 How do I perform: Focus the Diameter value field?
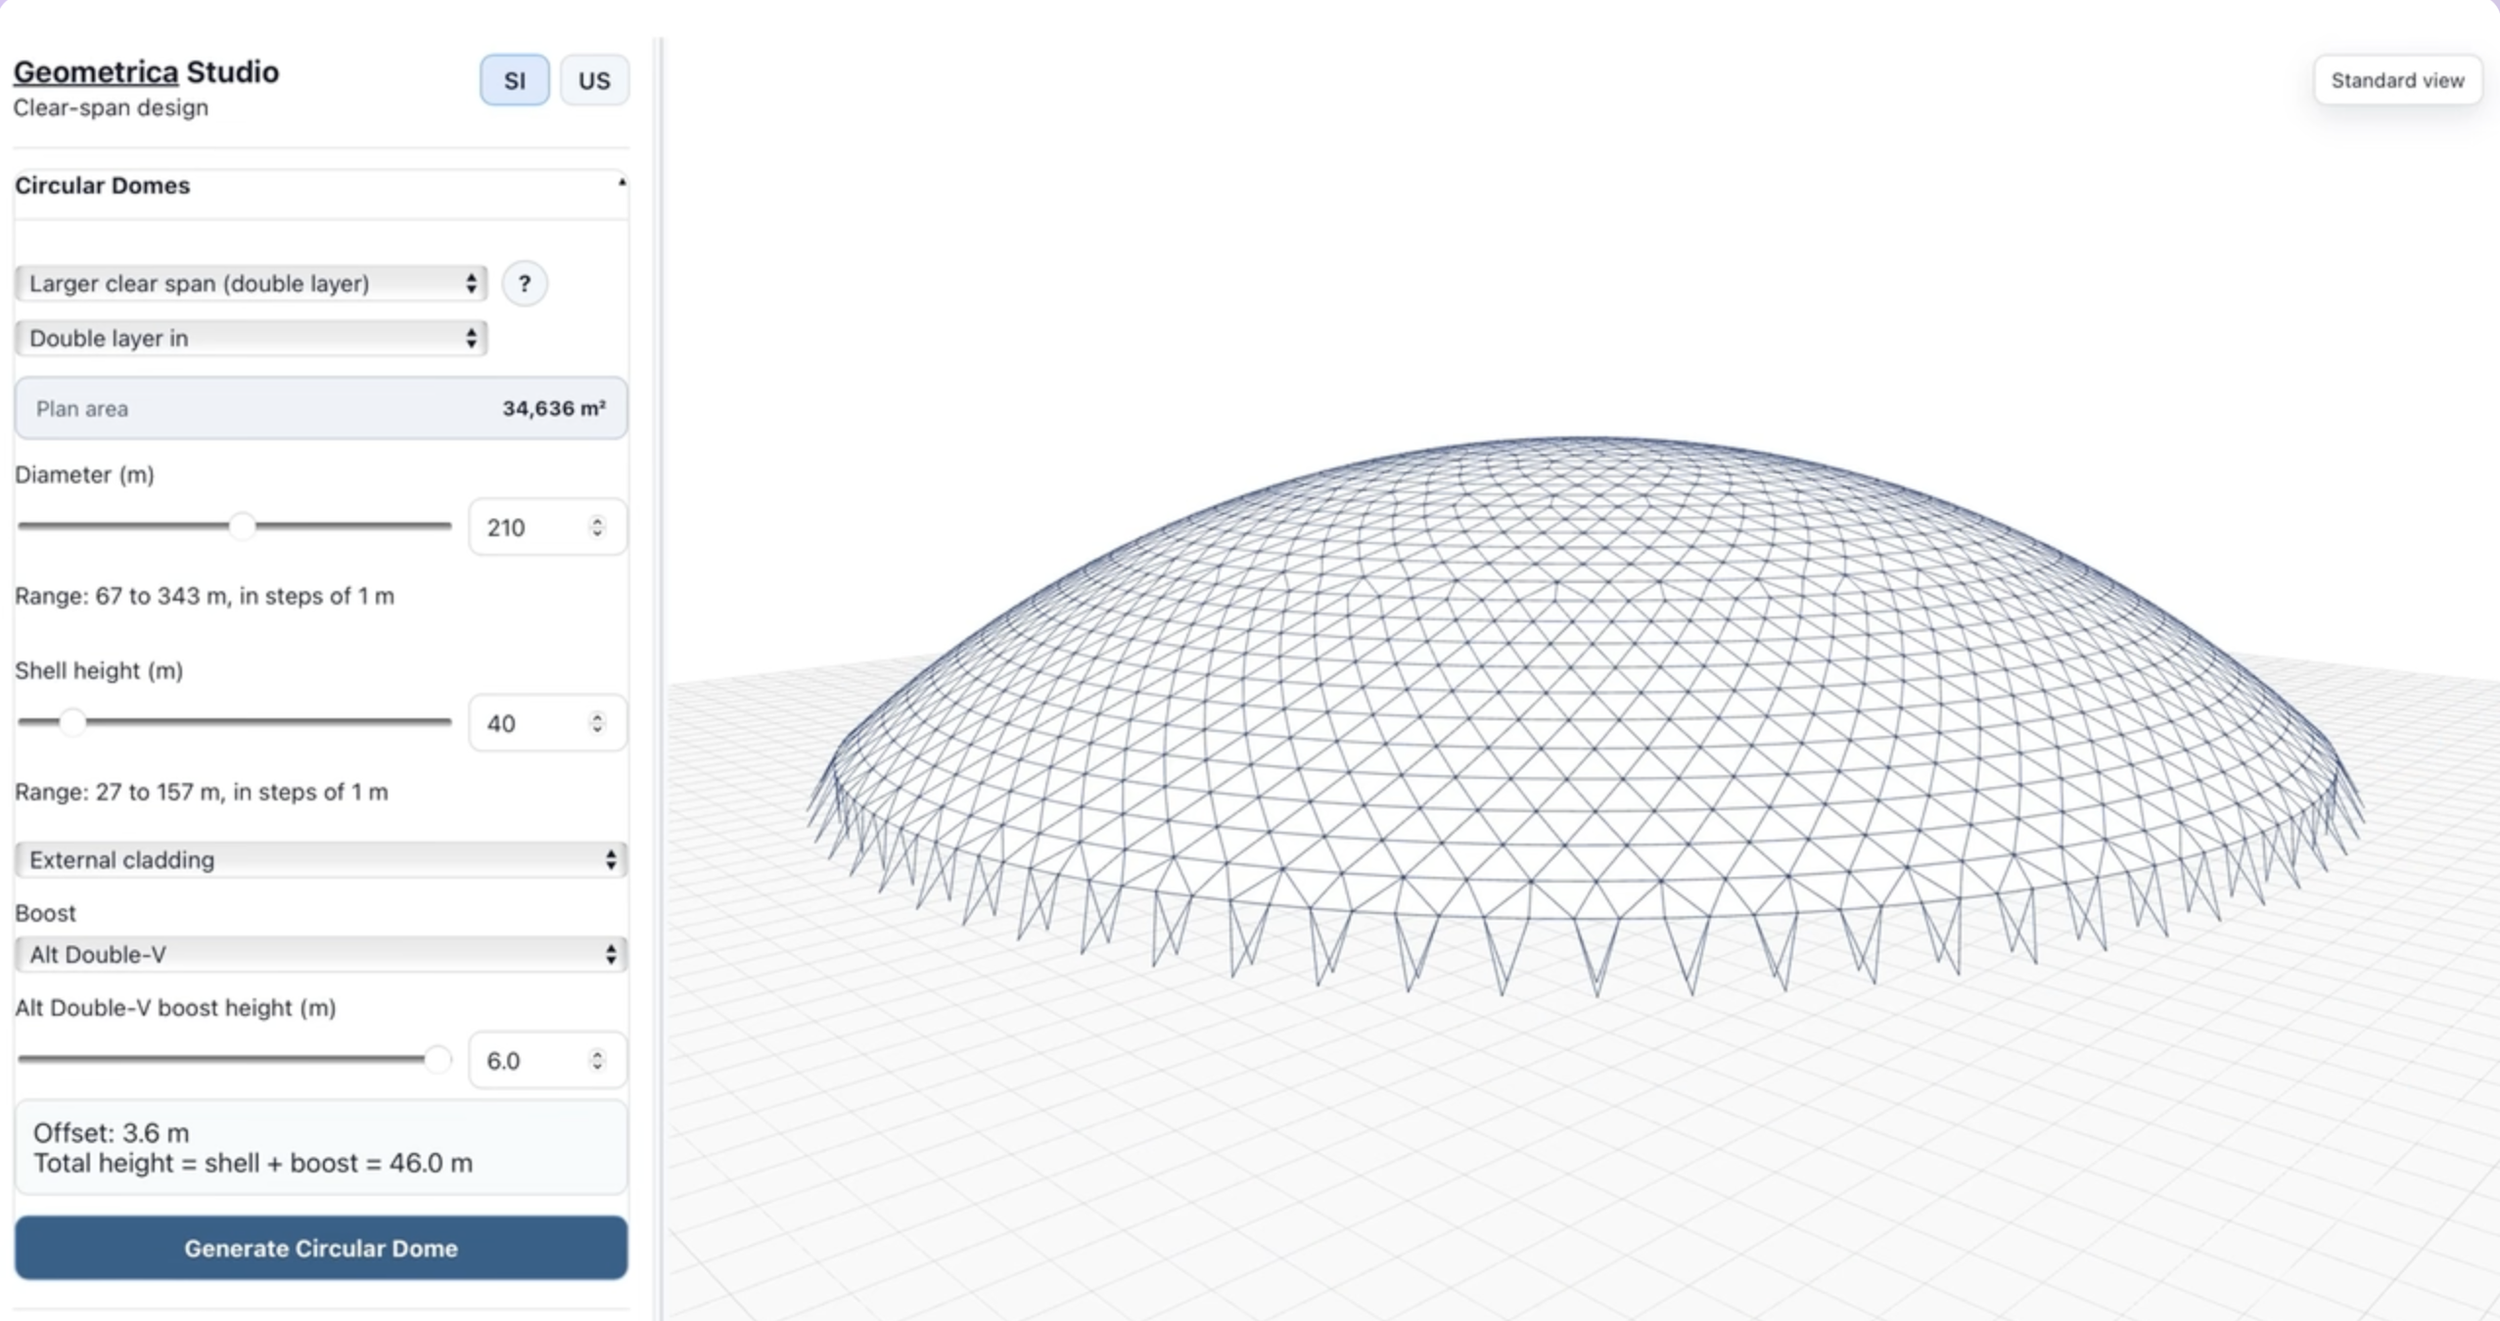click(x=547, y=527)
